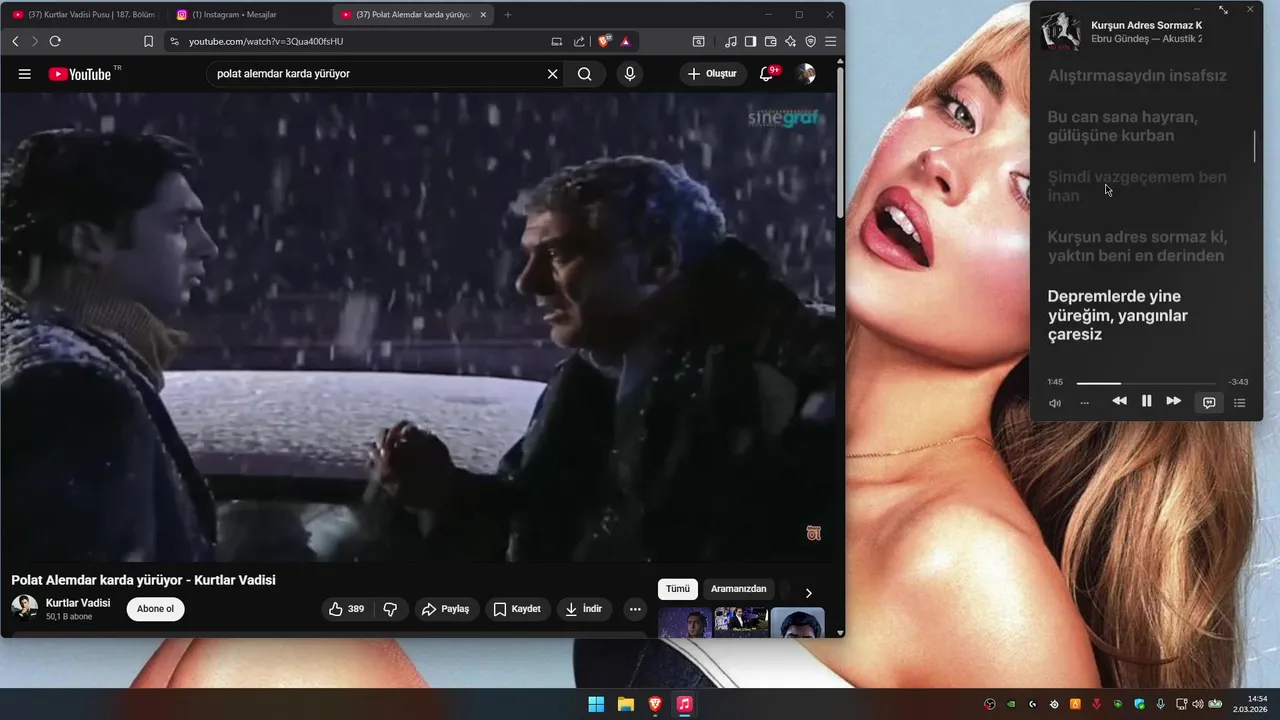Click the video player to pause
Screen dimensions: 1280x720
pyautogui.click(x=418, y=327)
